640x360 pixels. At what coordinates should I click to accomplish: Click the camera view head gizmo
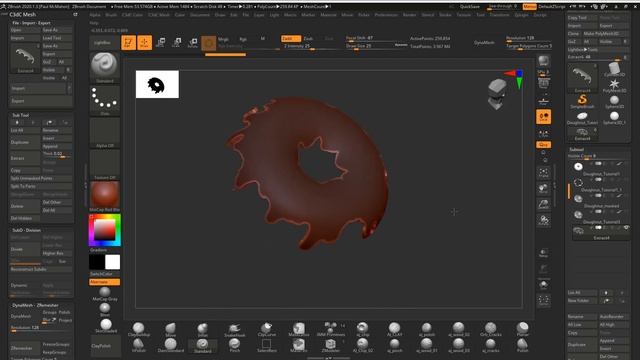point(497,94)
